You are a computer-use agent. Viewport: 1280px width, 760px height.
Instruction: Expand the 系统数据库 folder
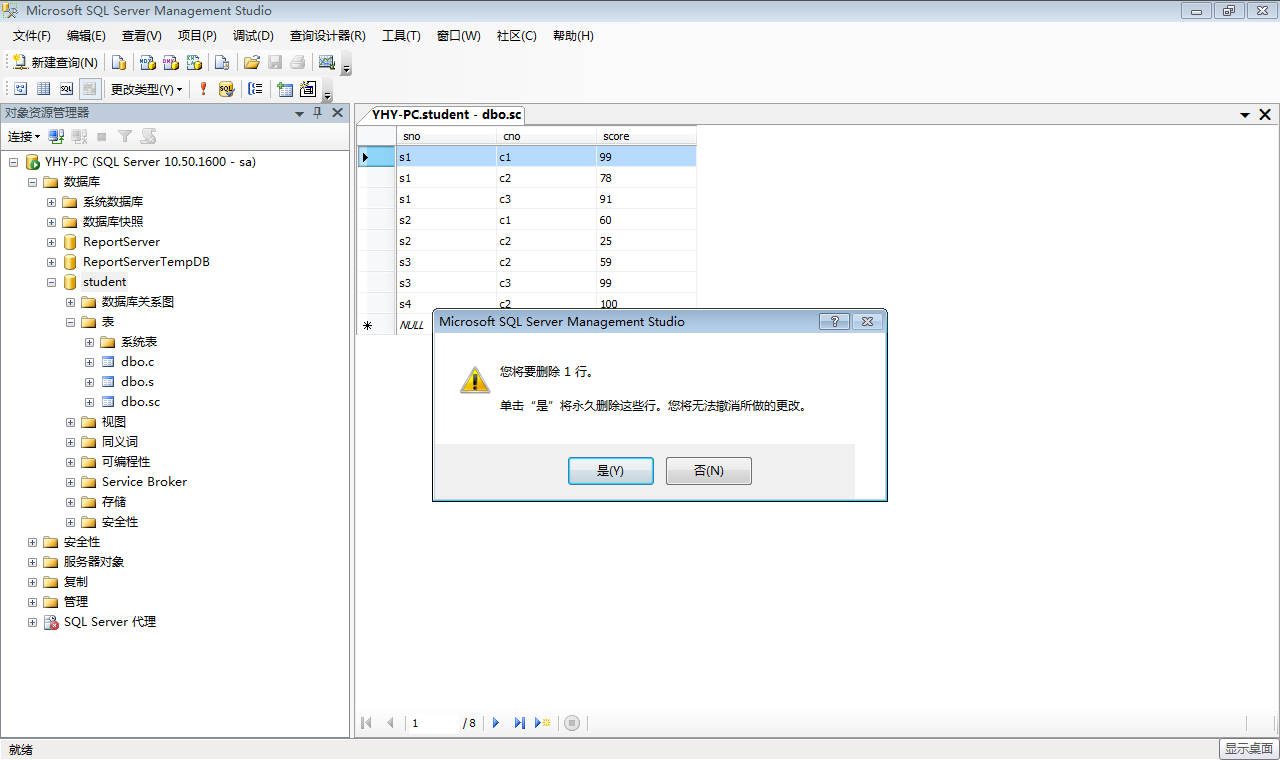[x=51, y=202]
